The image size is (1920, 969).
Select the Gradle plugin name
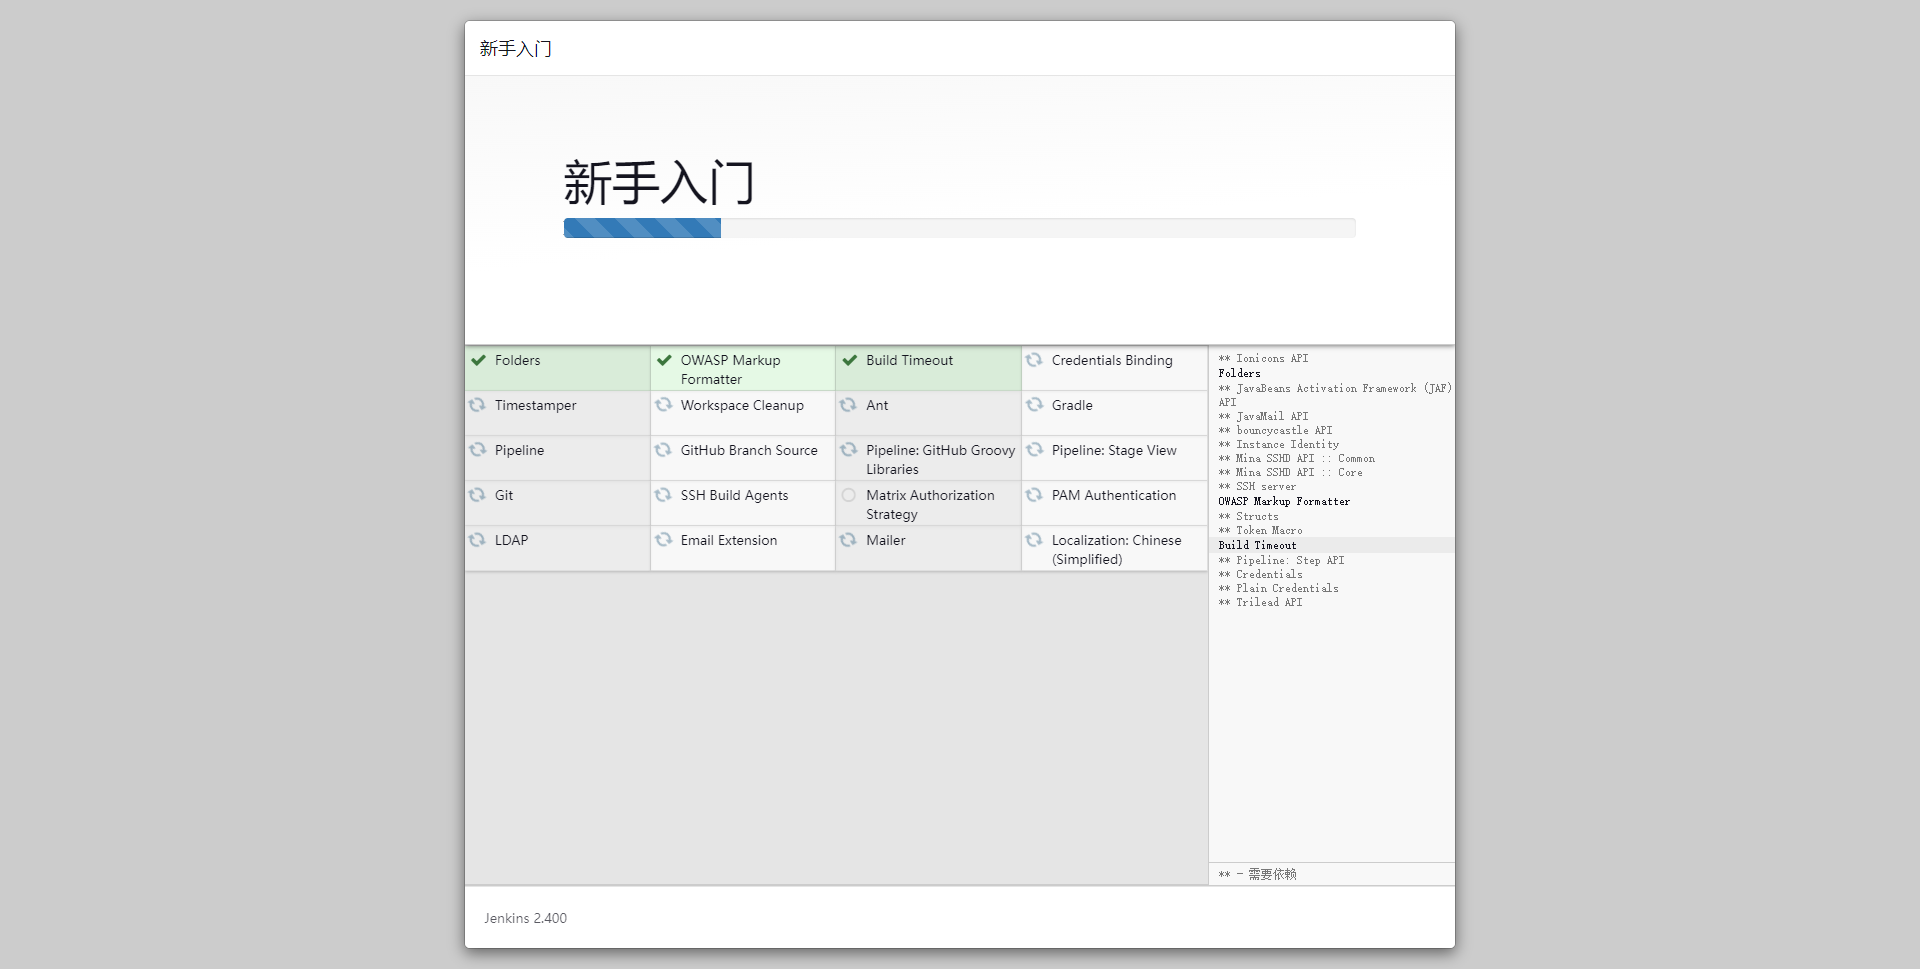[1072, 405]
